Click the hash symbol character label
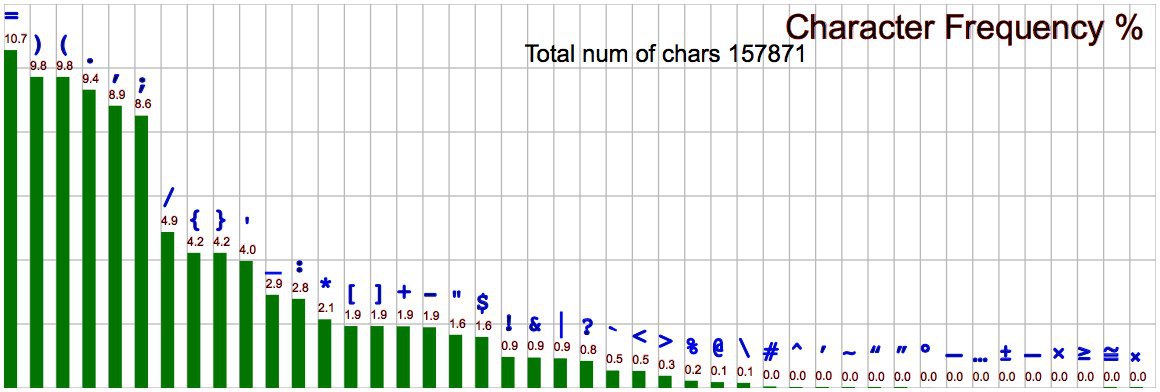This screenshot has width=1160, height=392. point(771,352)
